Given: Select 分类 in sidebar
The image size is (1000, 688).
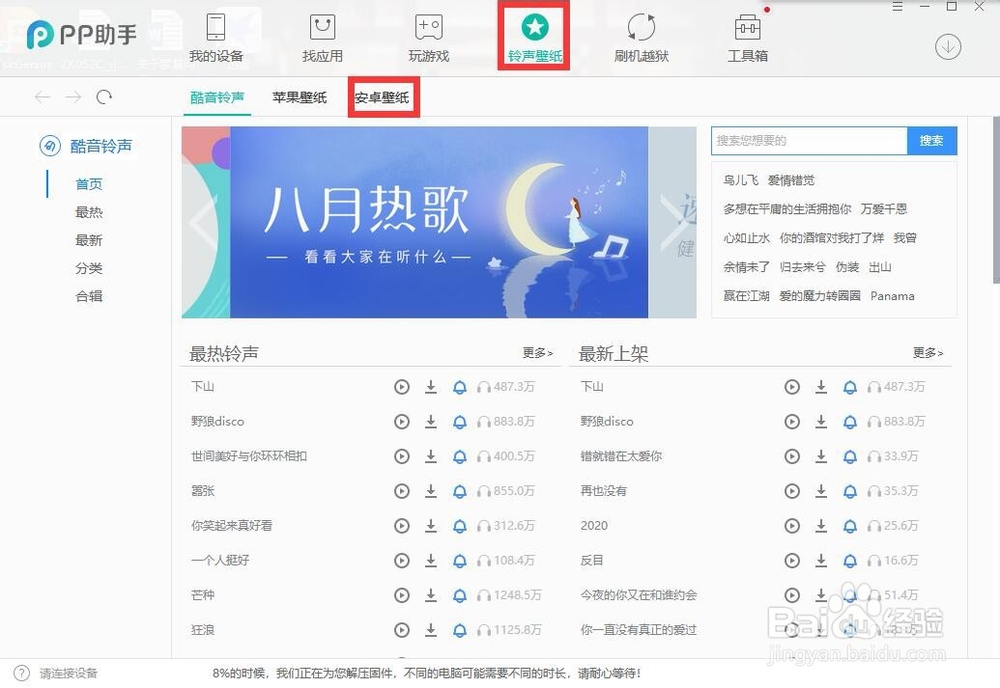Looking at the screenshot, I should (89, 268).
